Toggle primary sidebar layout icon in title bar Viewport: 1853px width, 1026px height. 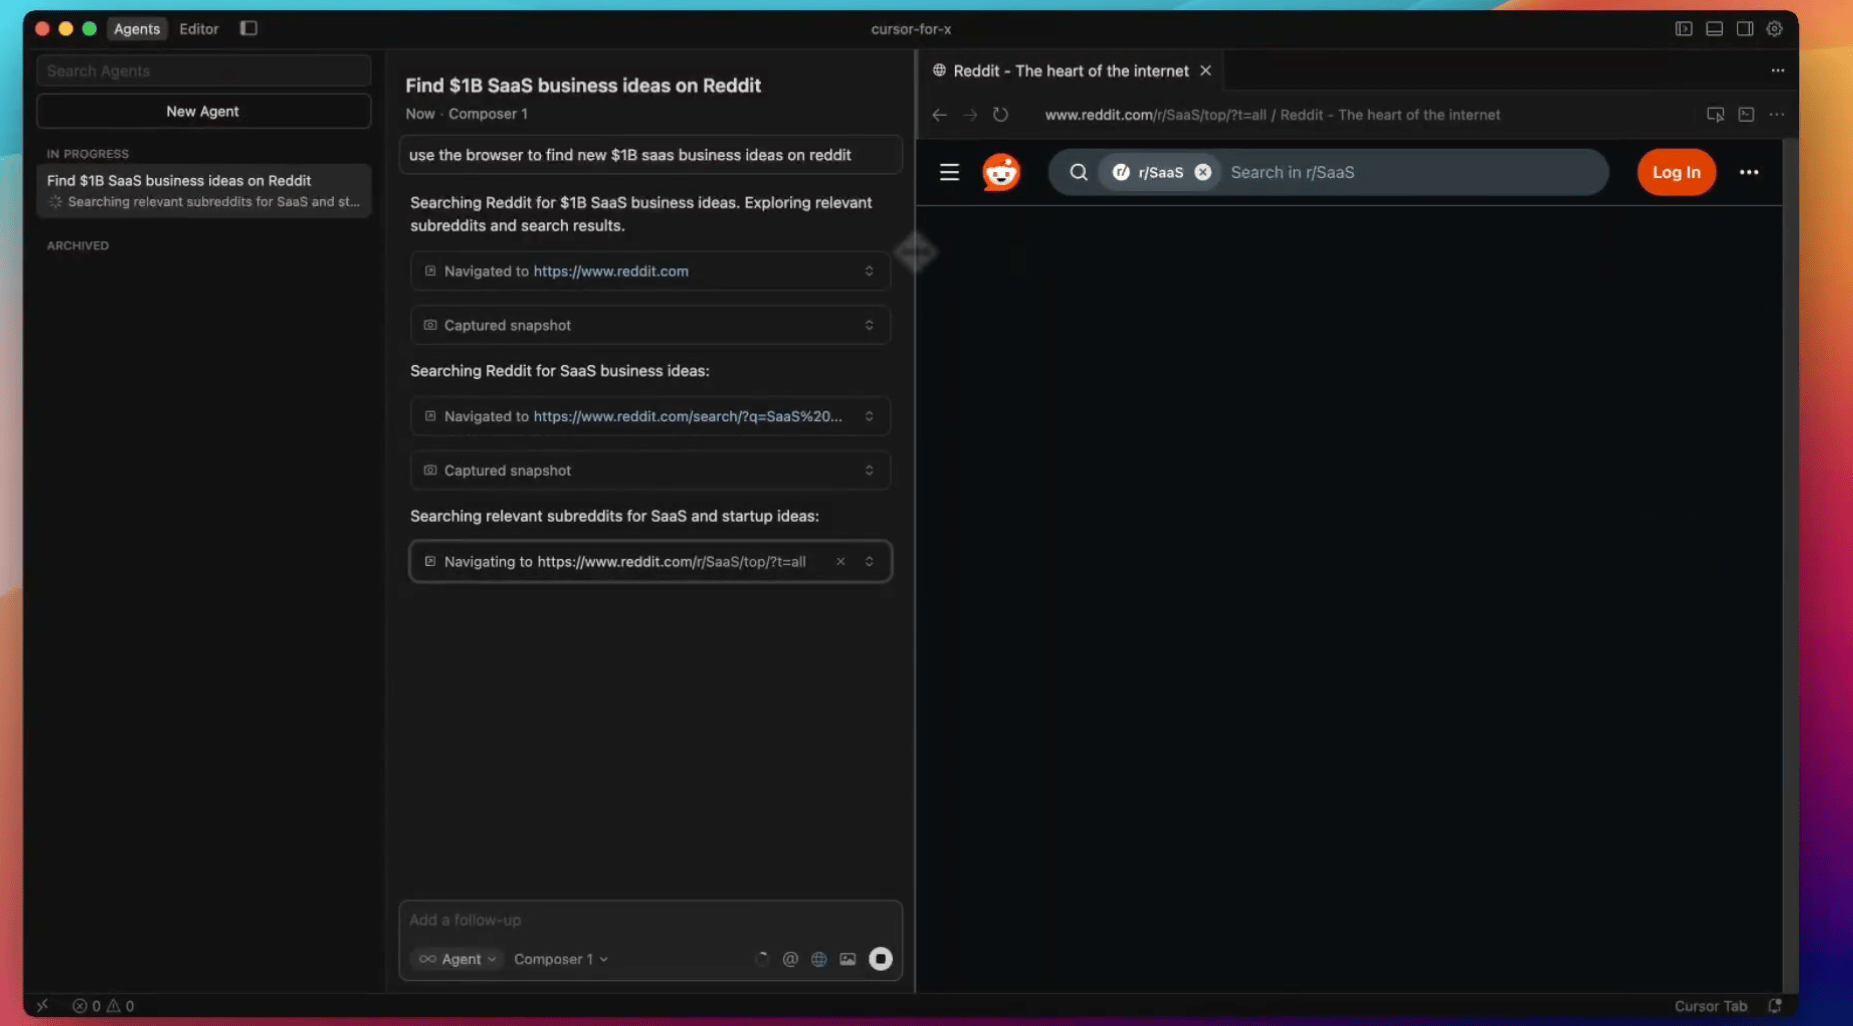pyautogui.click(x=1684, y=29)
